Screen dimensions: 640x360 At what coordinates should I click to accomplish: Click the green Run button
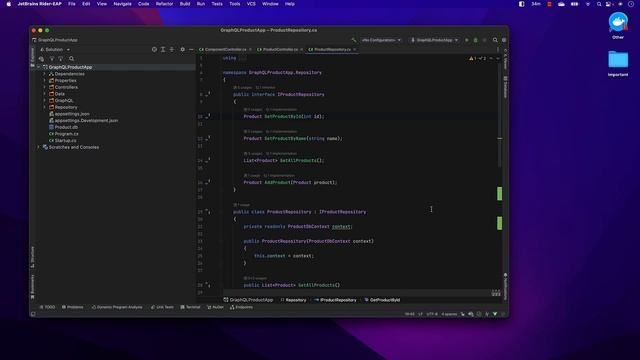(x=467, y=40)
